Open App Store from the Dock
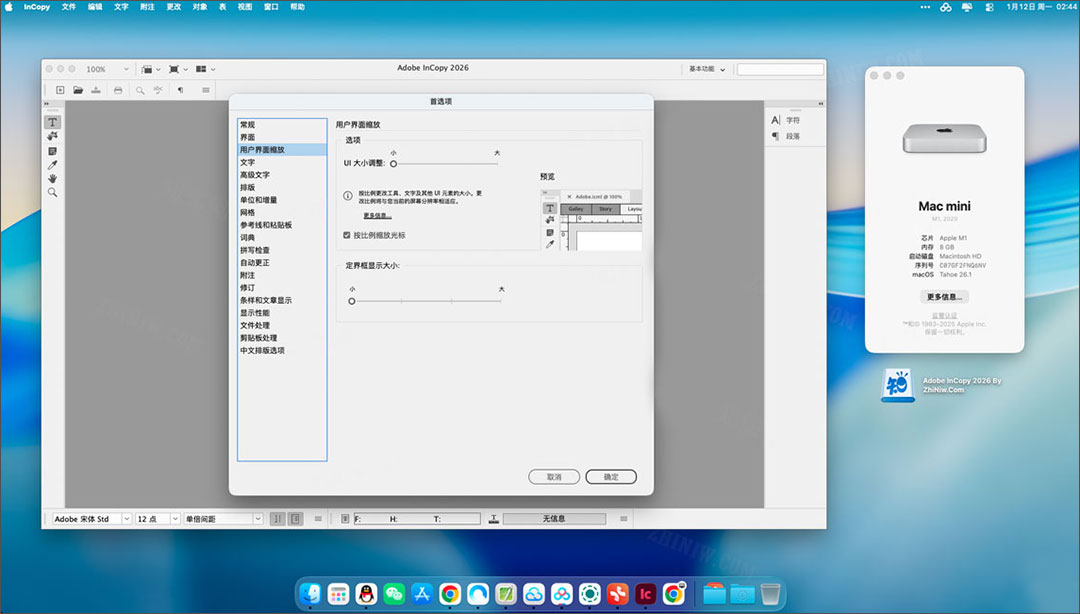The image size is (1080, 614). coord(422,593)
